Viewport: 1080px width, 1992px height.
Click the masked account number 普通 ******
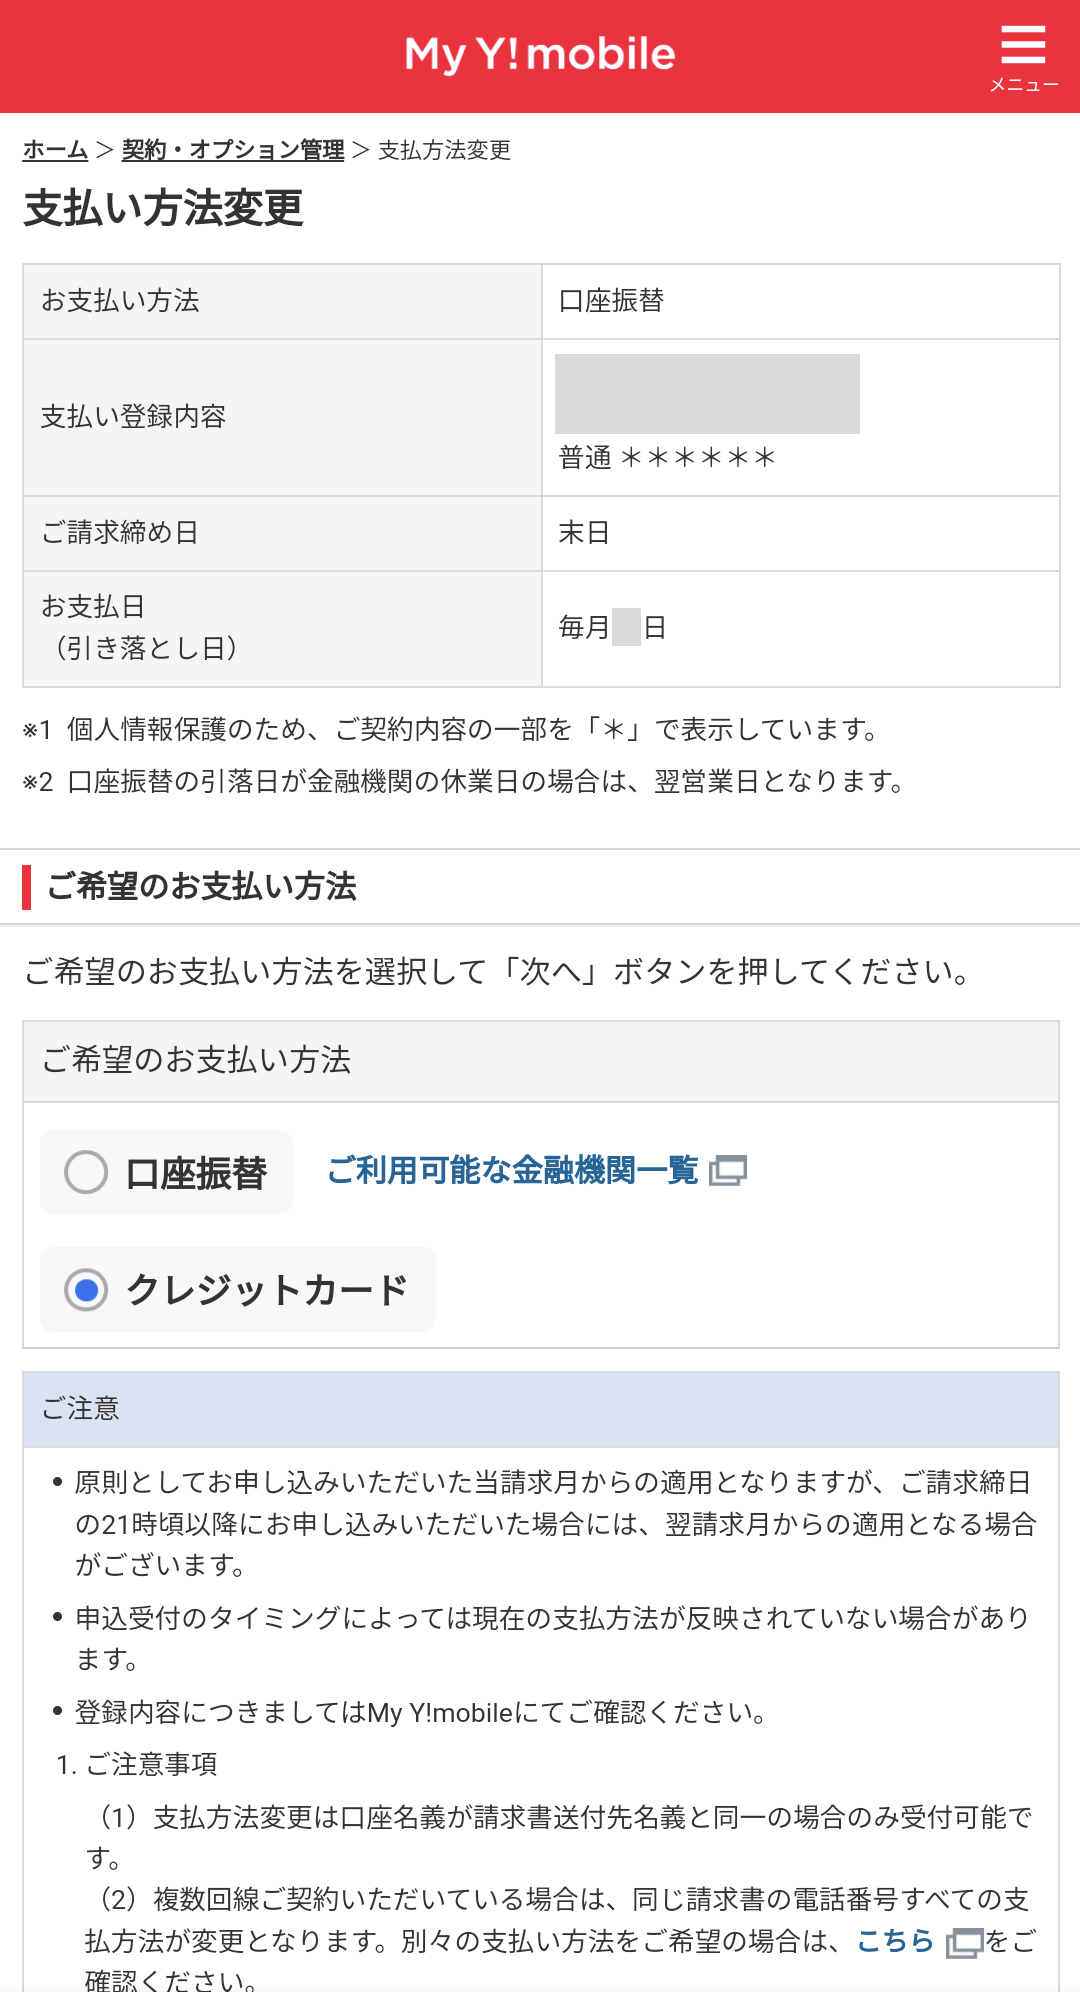[667, 458]
